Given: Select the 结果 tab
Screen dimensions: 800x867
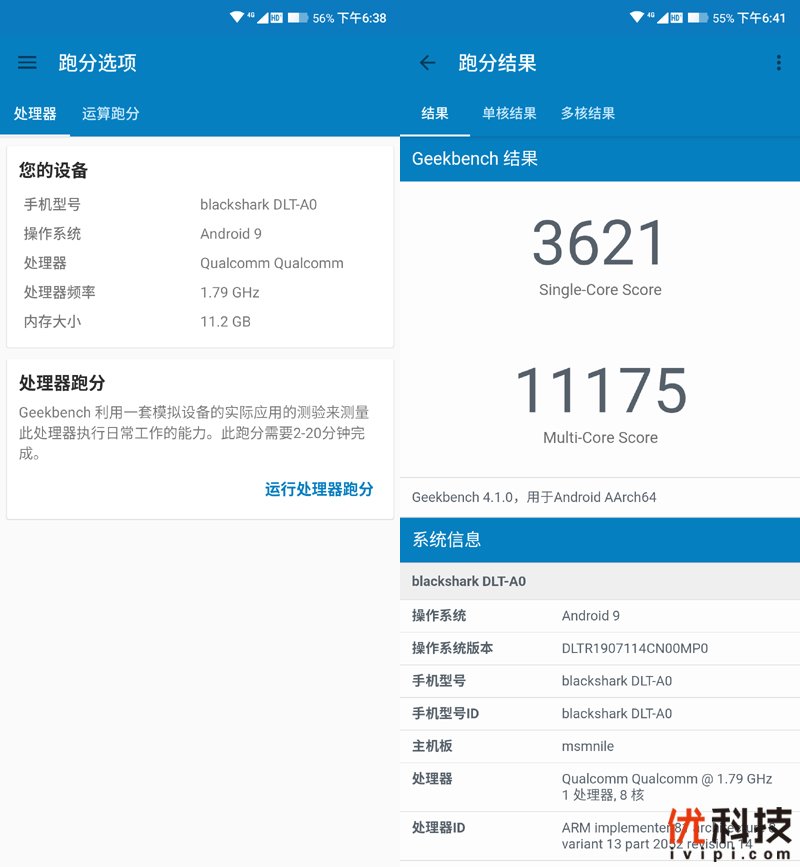Looking at the screenshot, I should coord(435,113).
